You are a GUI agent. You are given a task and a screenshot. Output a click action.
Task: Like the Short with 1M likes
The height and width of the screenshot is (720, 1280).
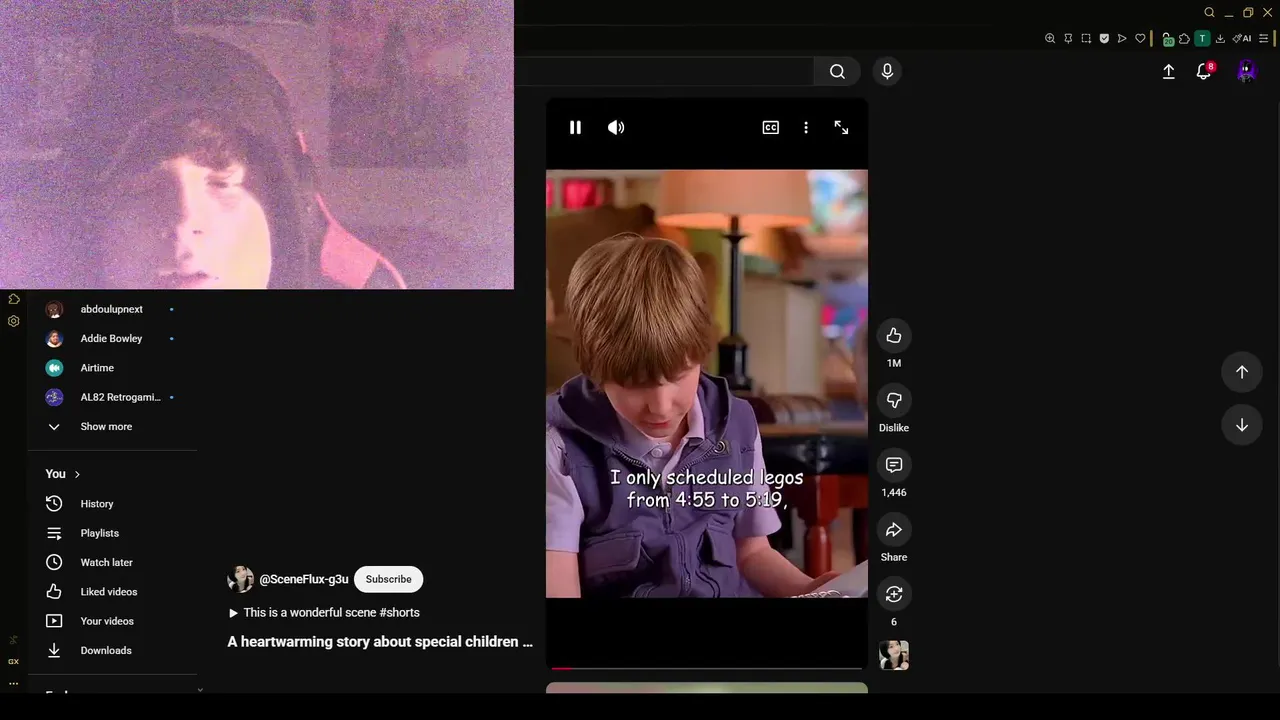(894, 336)
